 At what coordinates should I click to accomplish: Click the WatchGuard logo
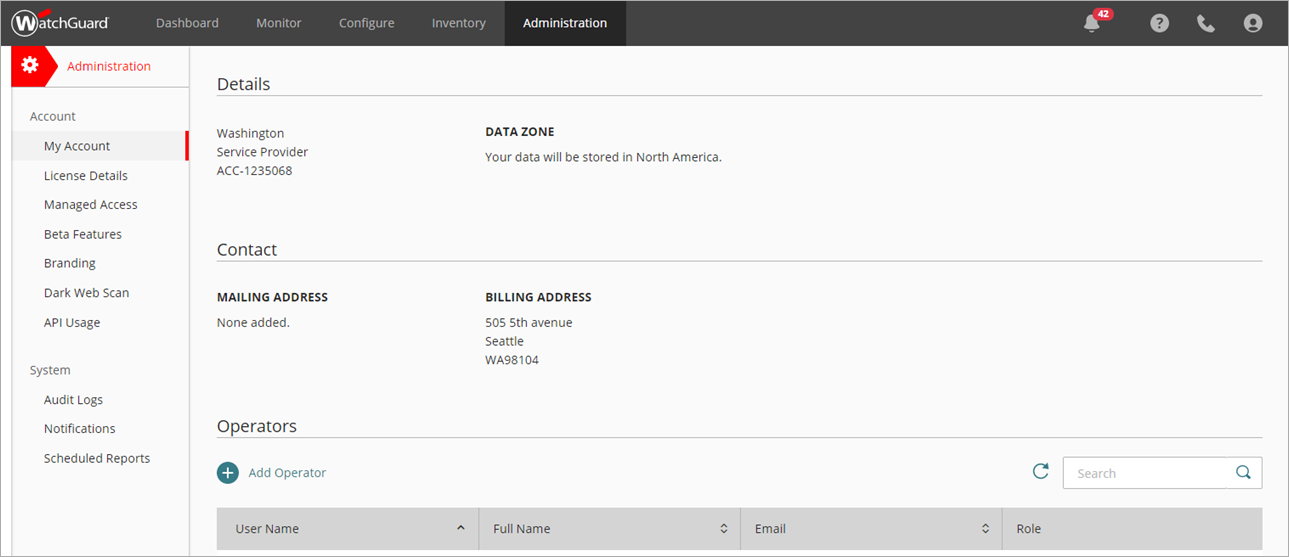click(x=60, y=23)
